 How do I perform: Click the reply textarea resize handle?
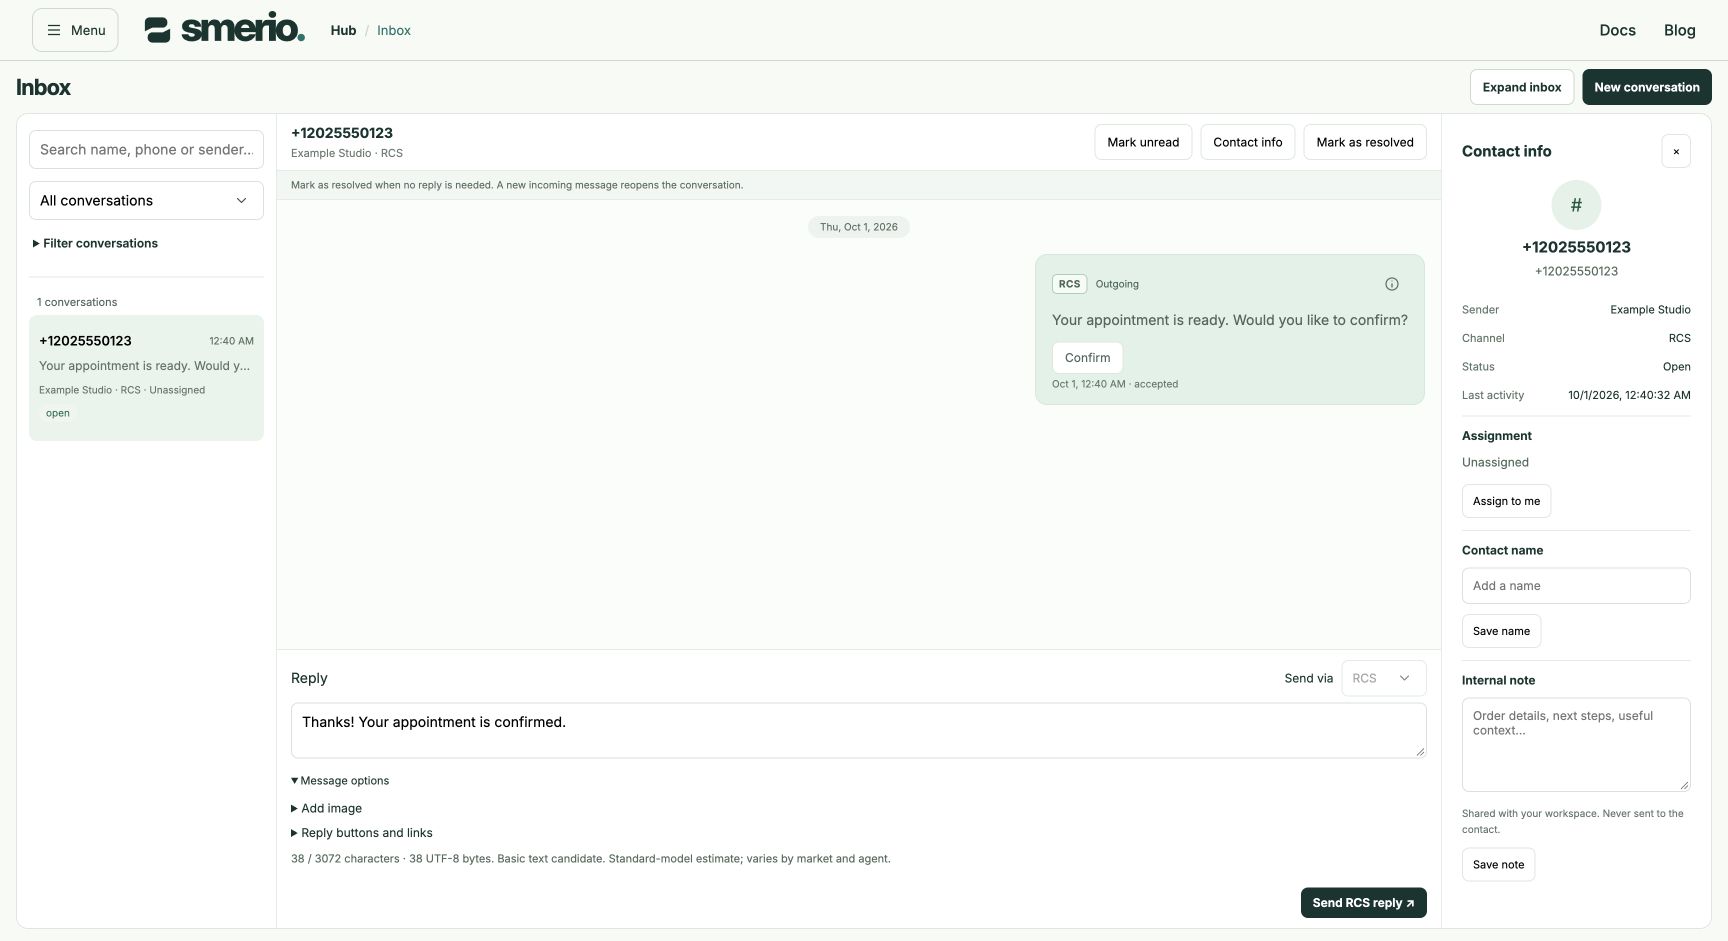(x=1420, y=751)
